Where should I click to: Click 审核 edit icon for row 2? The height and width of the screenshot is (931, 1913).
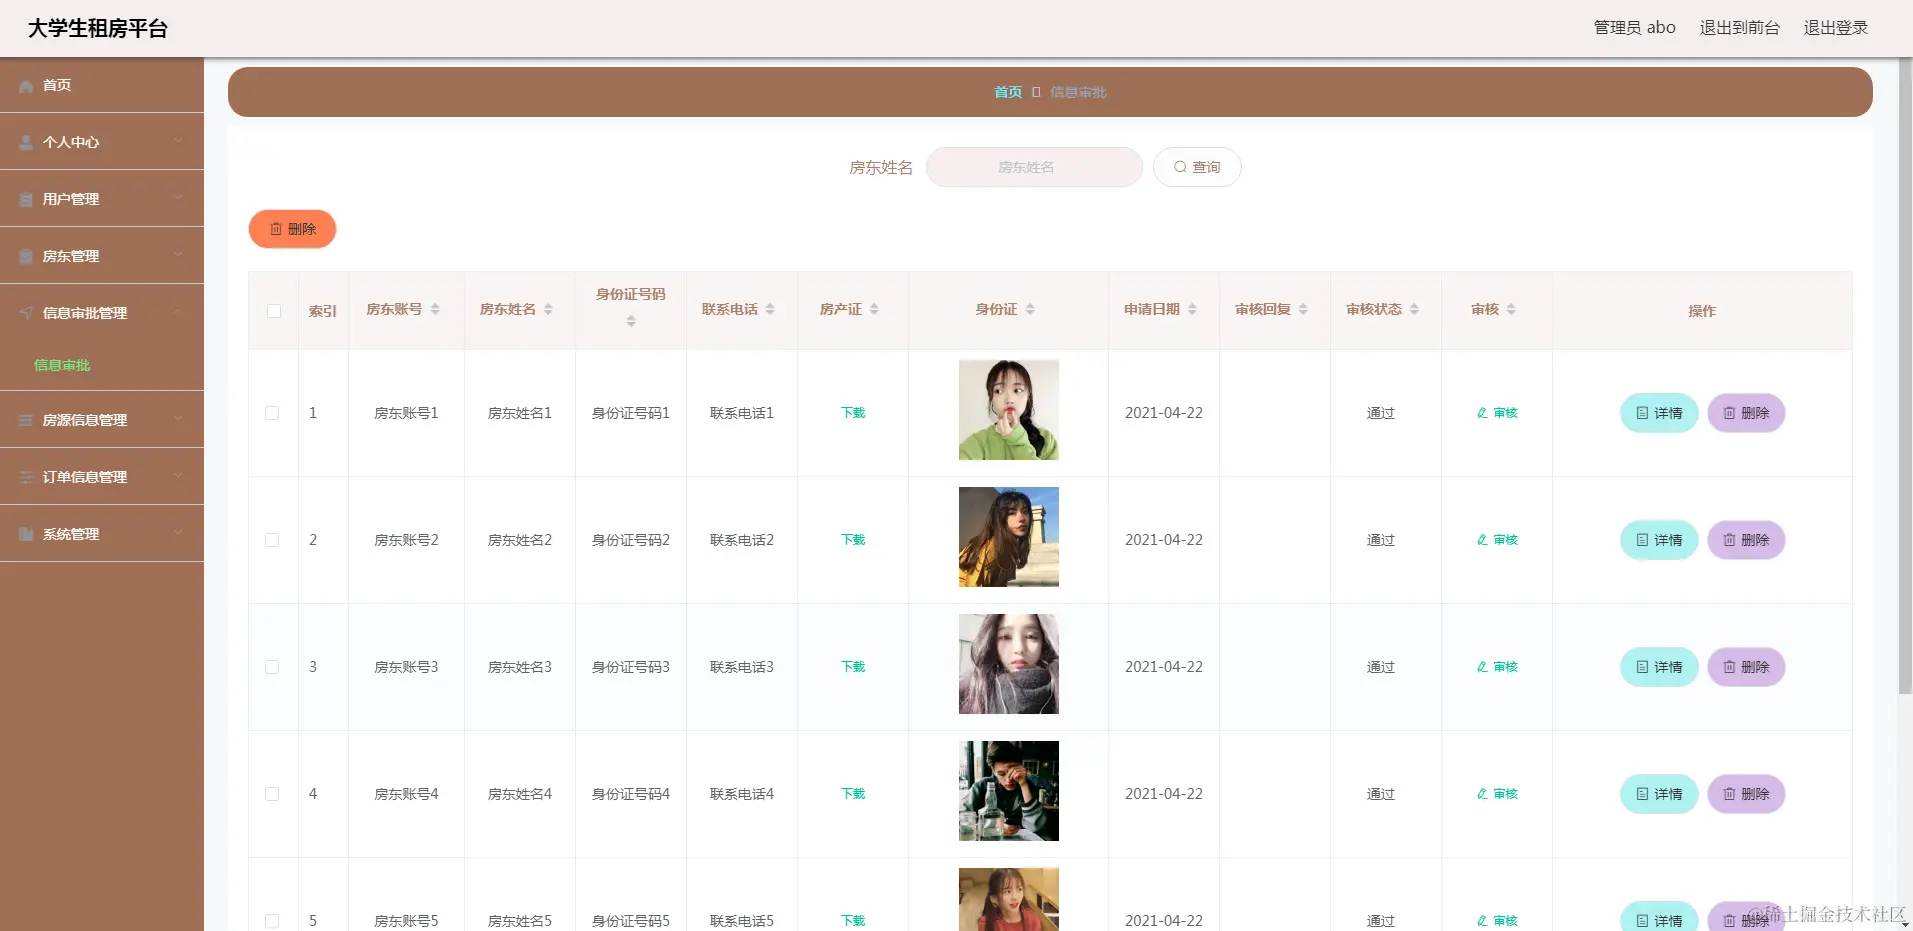click(x=1482, y=540)
